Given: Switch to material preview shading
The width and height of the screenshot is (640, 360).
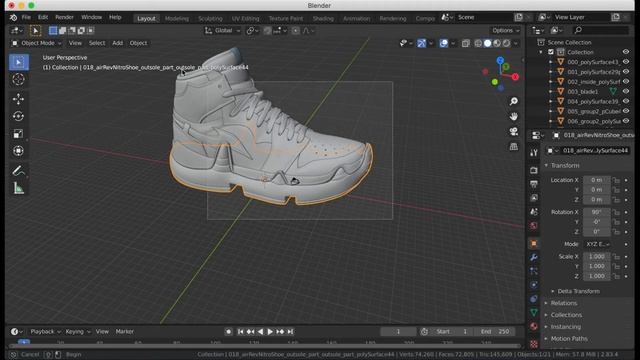Looking at the screenshot, I should (497, 43).
